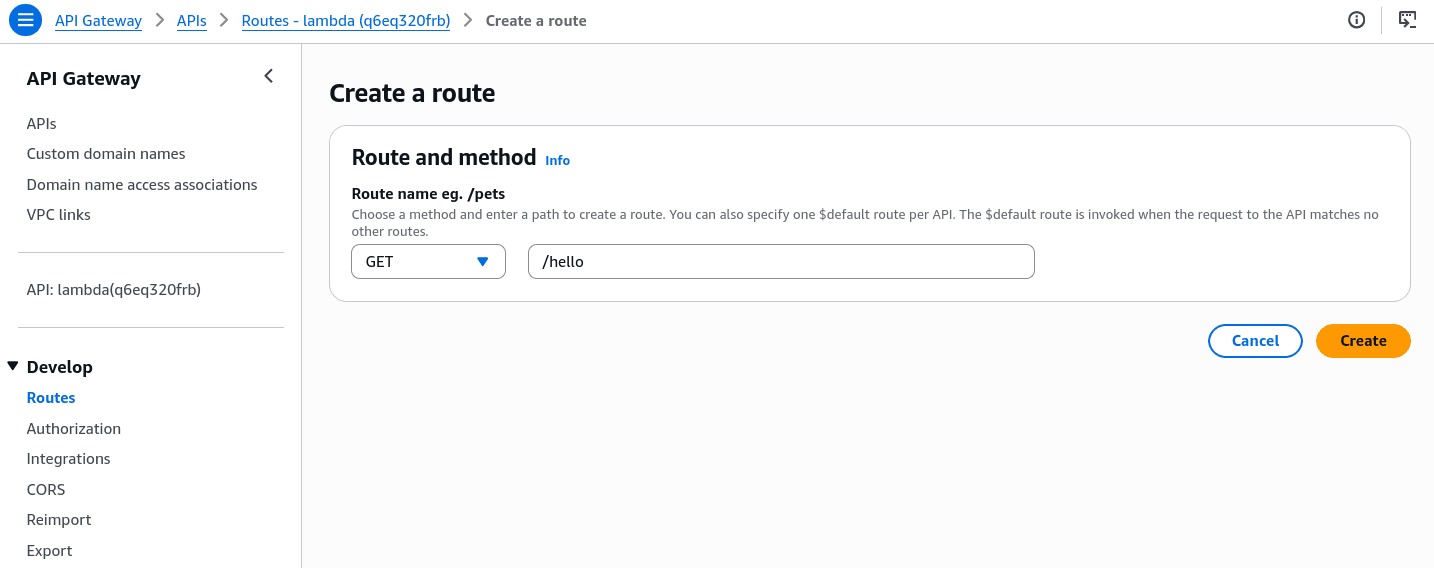The width and height of the screenshot is (1434, 568).
Task: Open Domain name access associations
Action: [x=142, y=185]
